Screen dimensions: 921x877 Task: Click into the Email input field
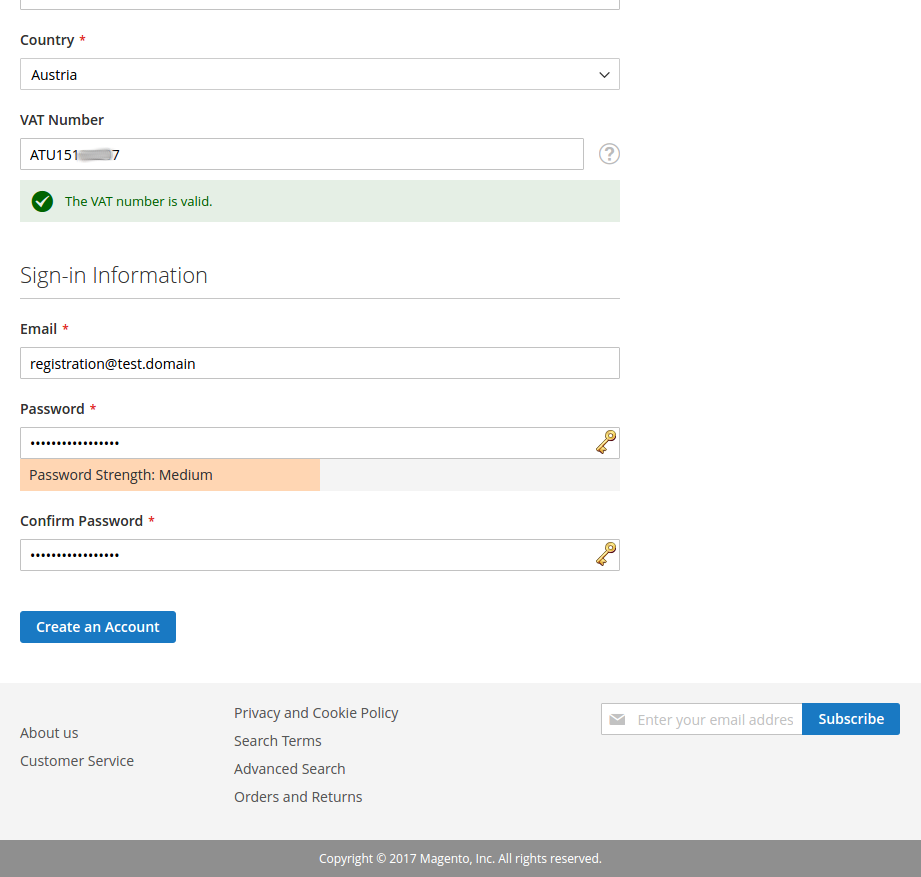320,364
